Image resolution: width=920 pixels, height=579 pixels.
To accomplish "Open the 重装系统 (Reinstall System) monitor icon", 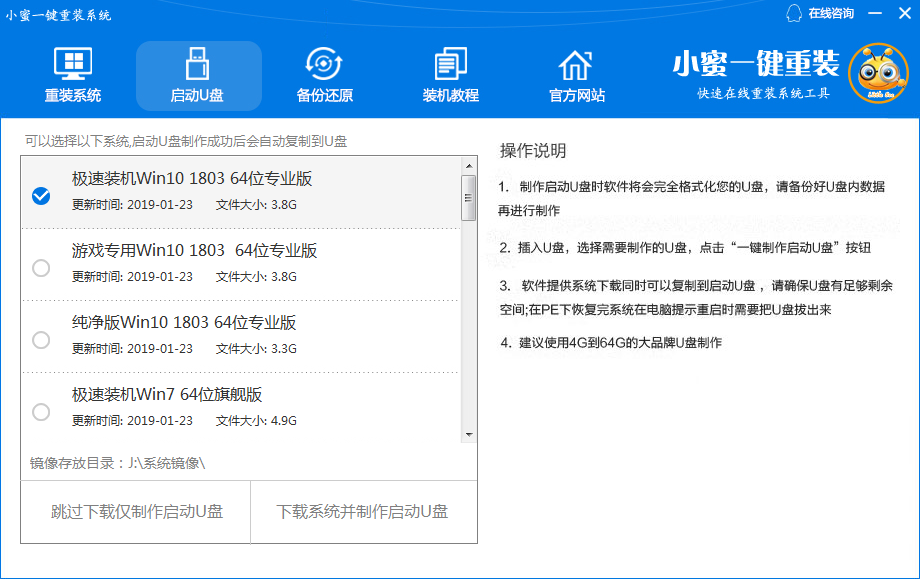I will point(72,66).
